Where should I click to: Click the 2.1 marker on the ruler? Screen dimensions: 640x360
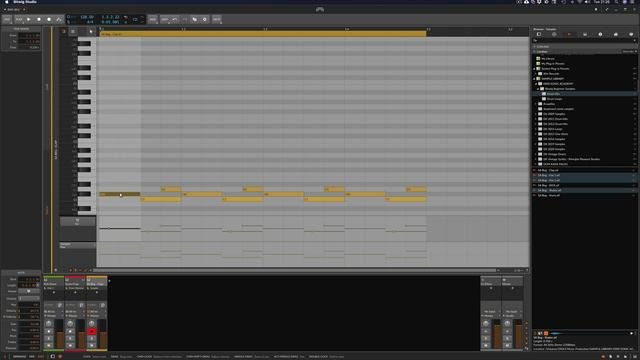428,29
